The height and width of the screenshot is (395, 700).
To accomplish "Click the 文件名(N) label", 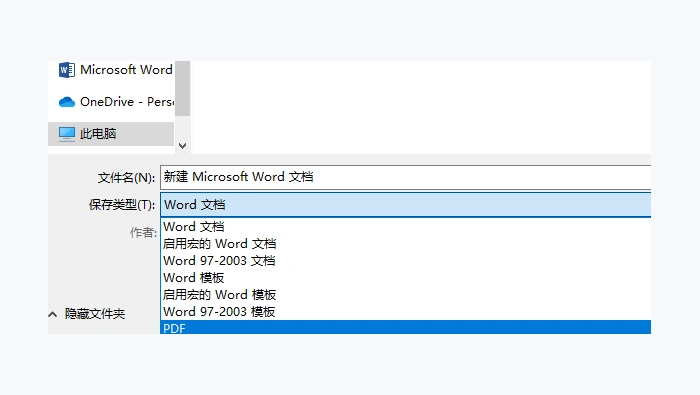I will (126, 178).
